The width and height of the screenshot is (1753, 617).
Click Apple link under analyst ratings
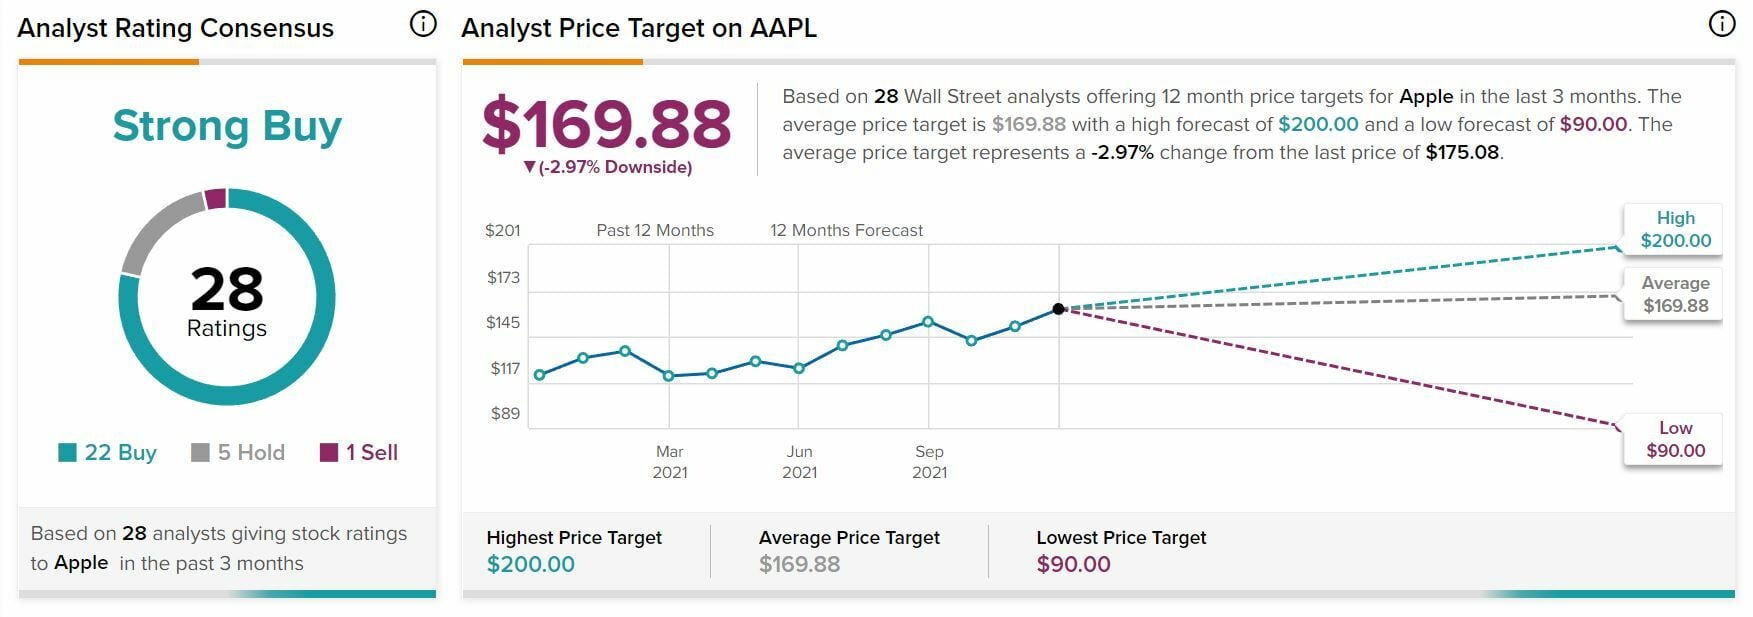(81, 563)
